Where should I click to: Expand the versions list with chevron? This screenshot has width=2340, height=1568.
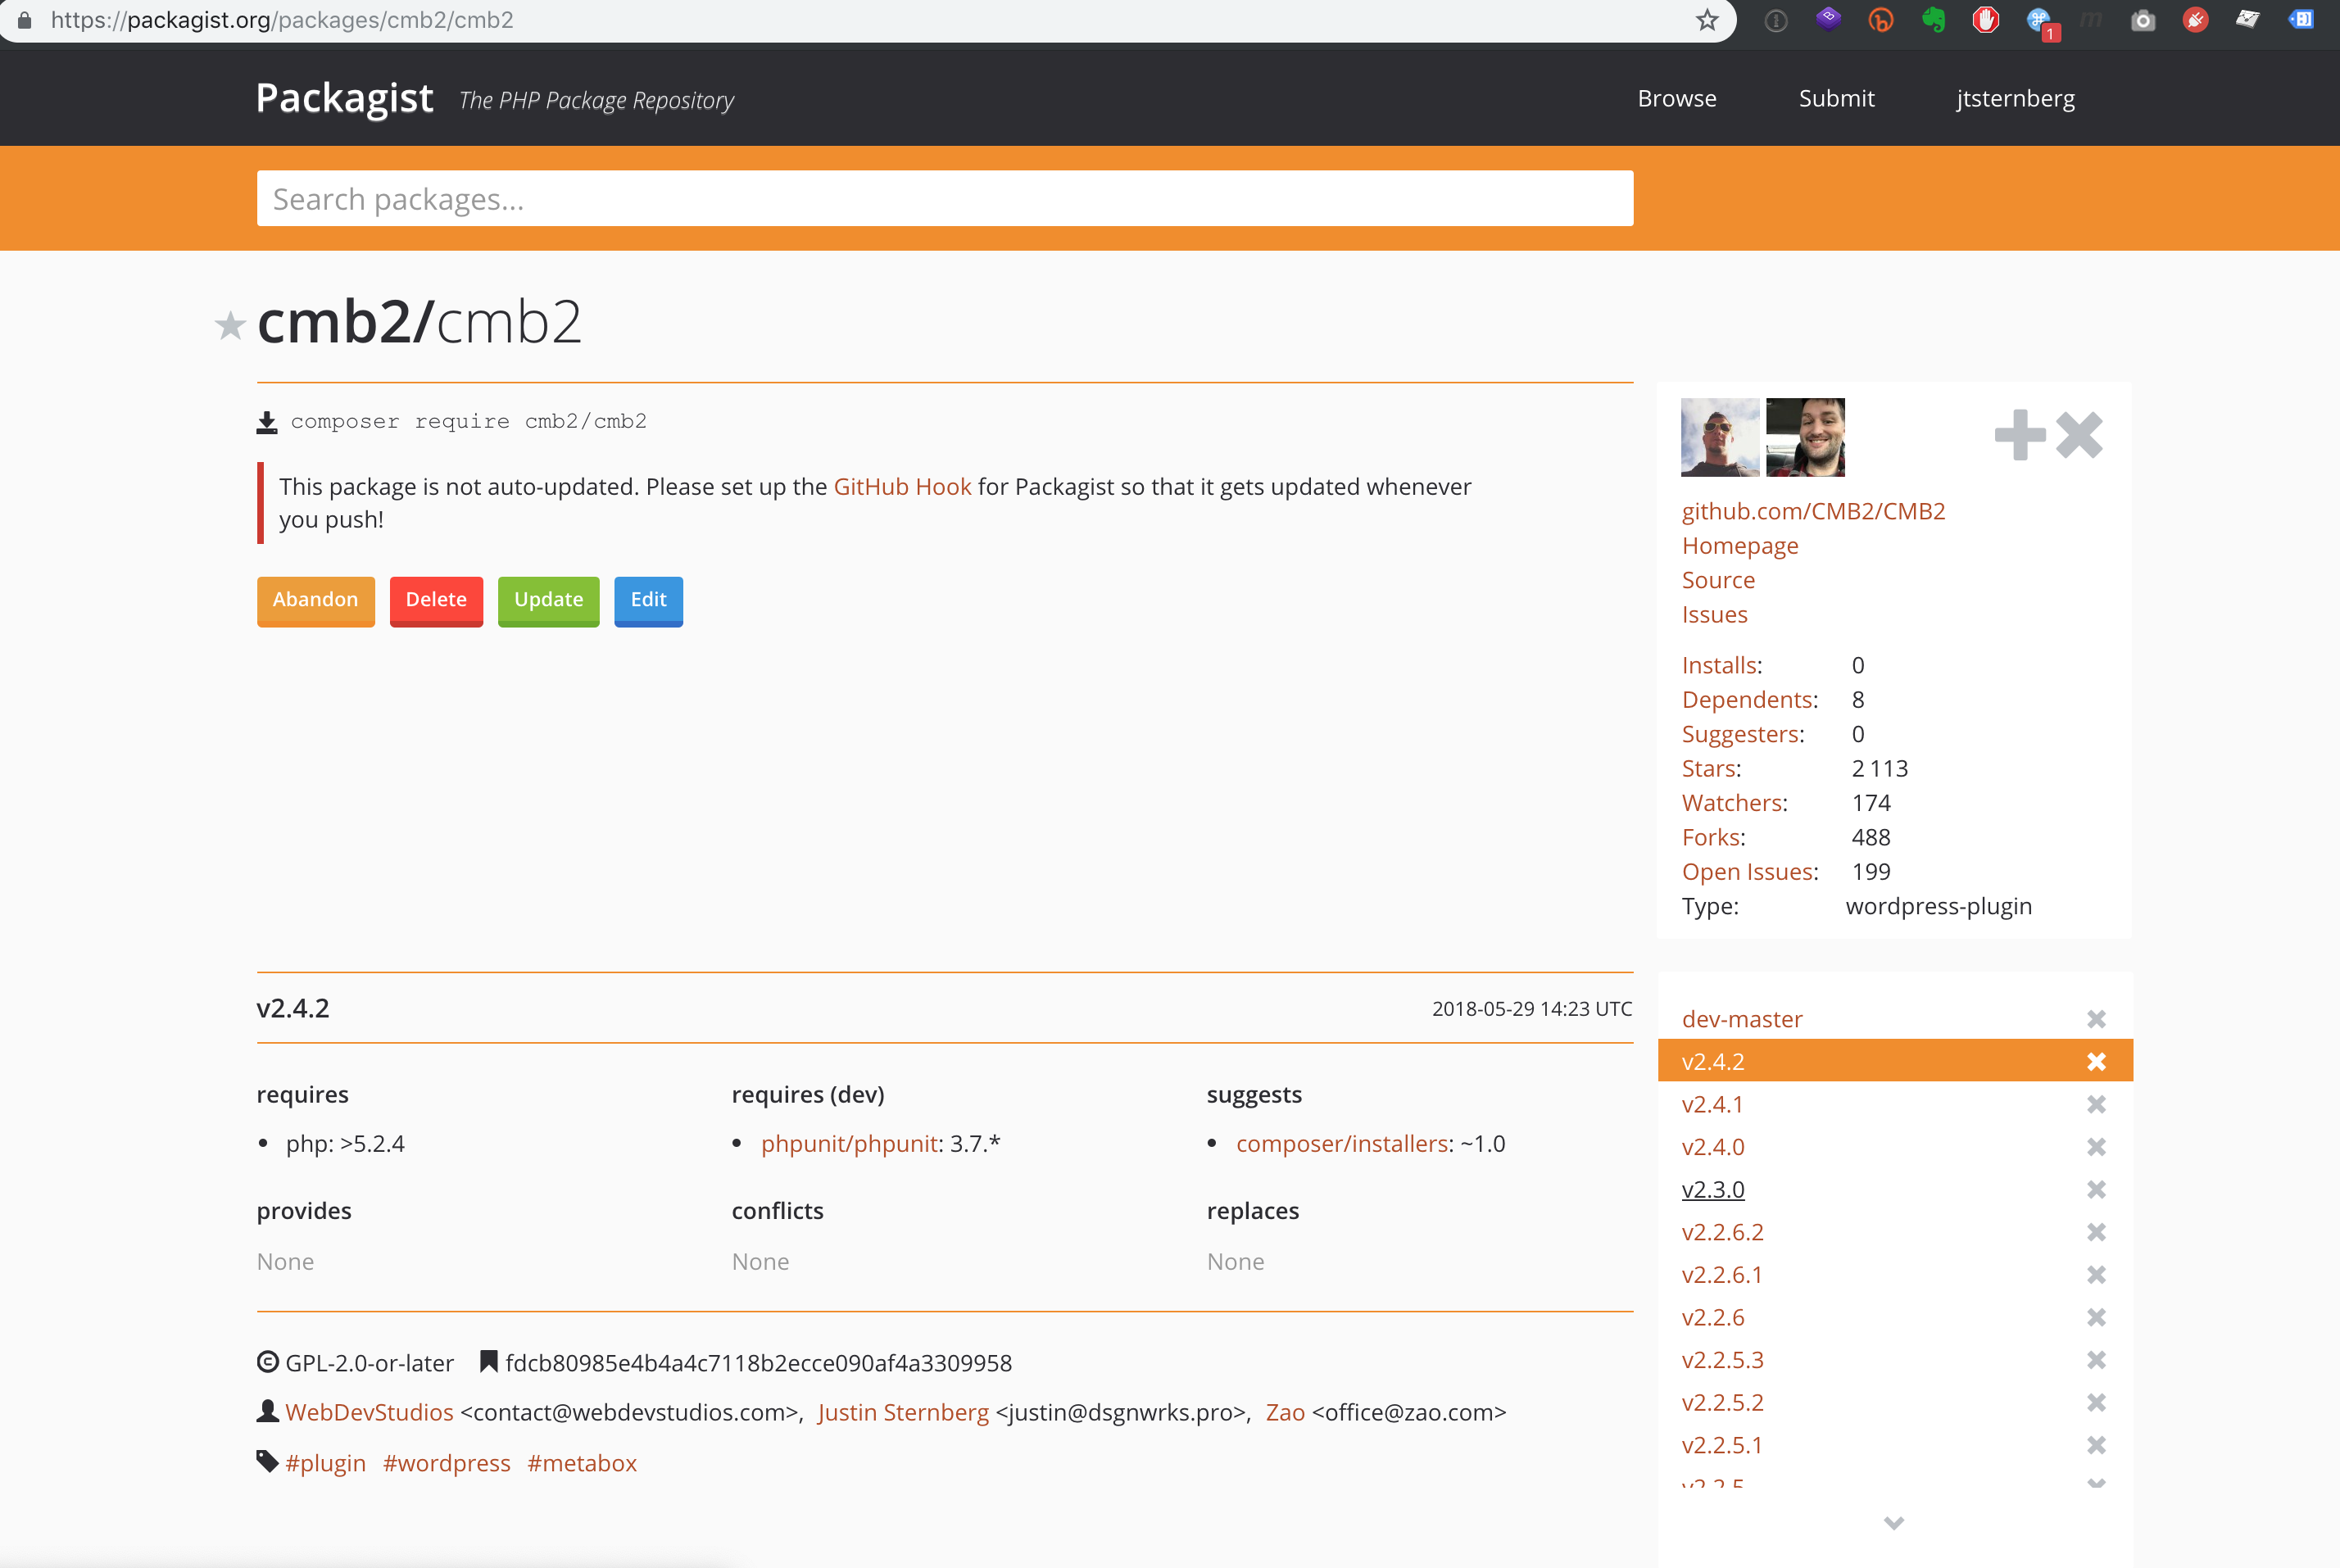tap(1894, 1523)
